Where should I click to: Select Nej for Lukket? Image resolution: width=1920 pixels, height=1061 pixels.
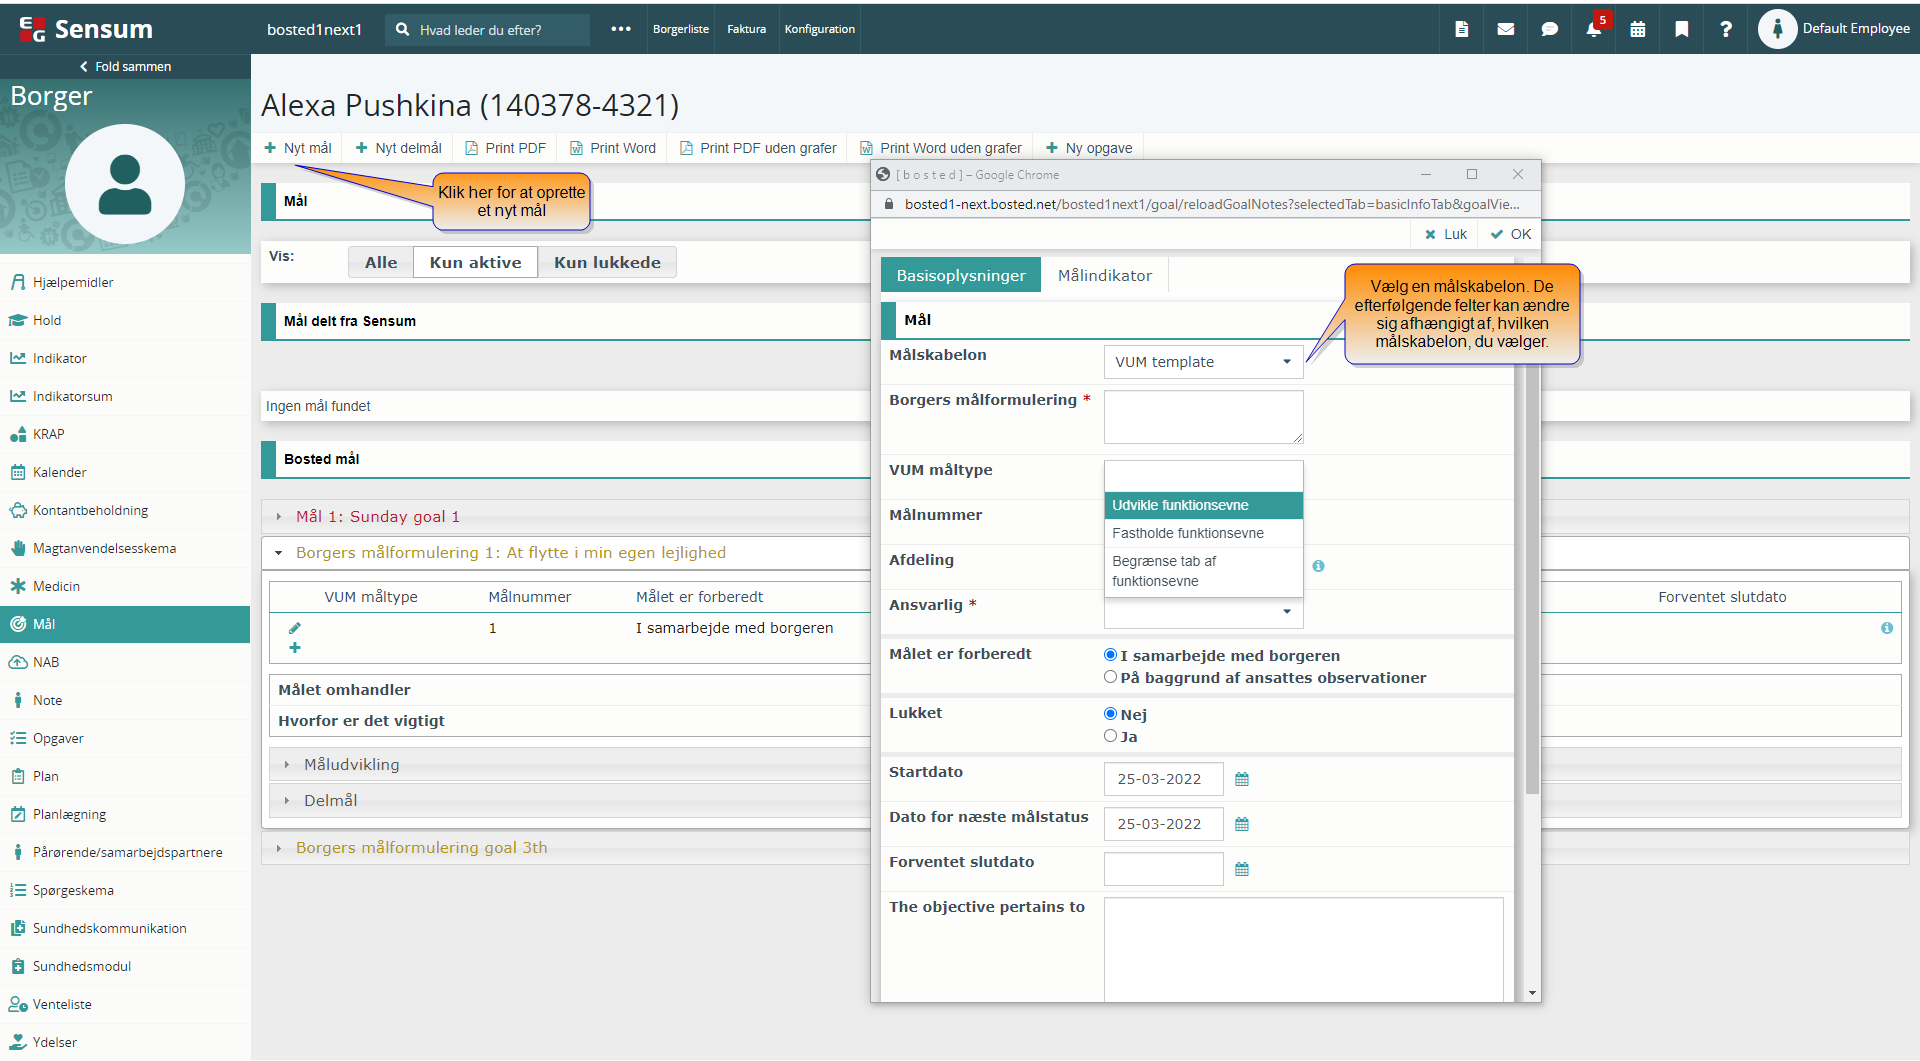click(x=1110, y=714)
